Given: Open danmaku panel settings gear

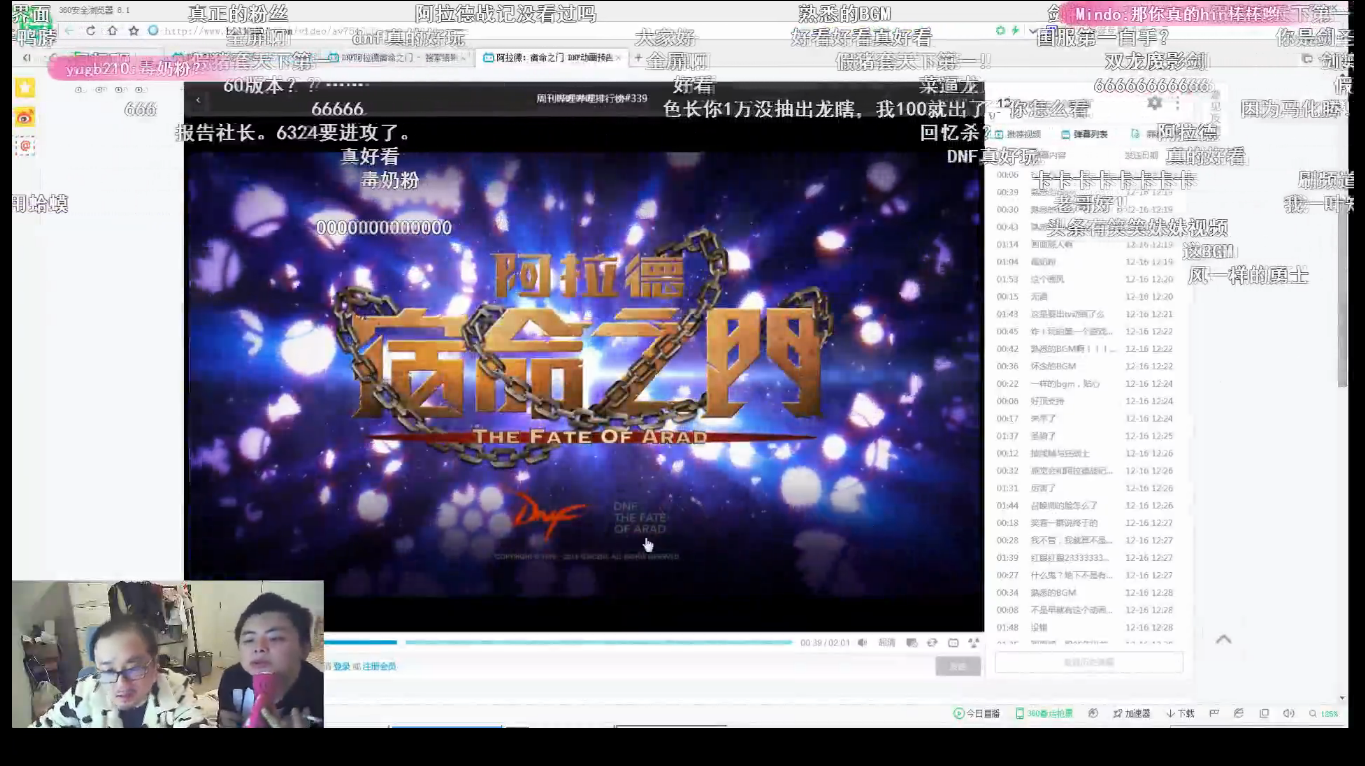Looking at the screenshot, I should click(x=1154, y=103).
